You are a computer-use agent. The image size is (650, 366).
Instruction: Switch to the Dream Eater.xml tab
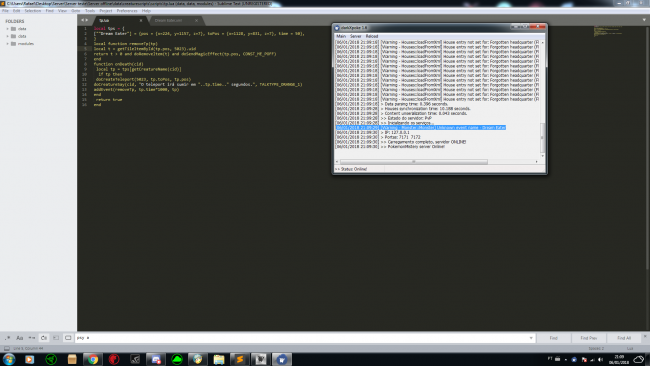174,20
